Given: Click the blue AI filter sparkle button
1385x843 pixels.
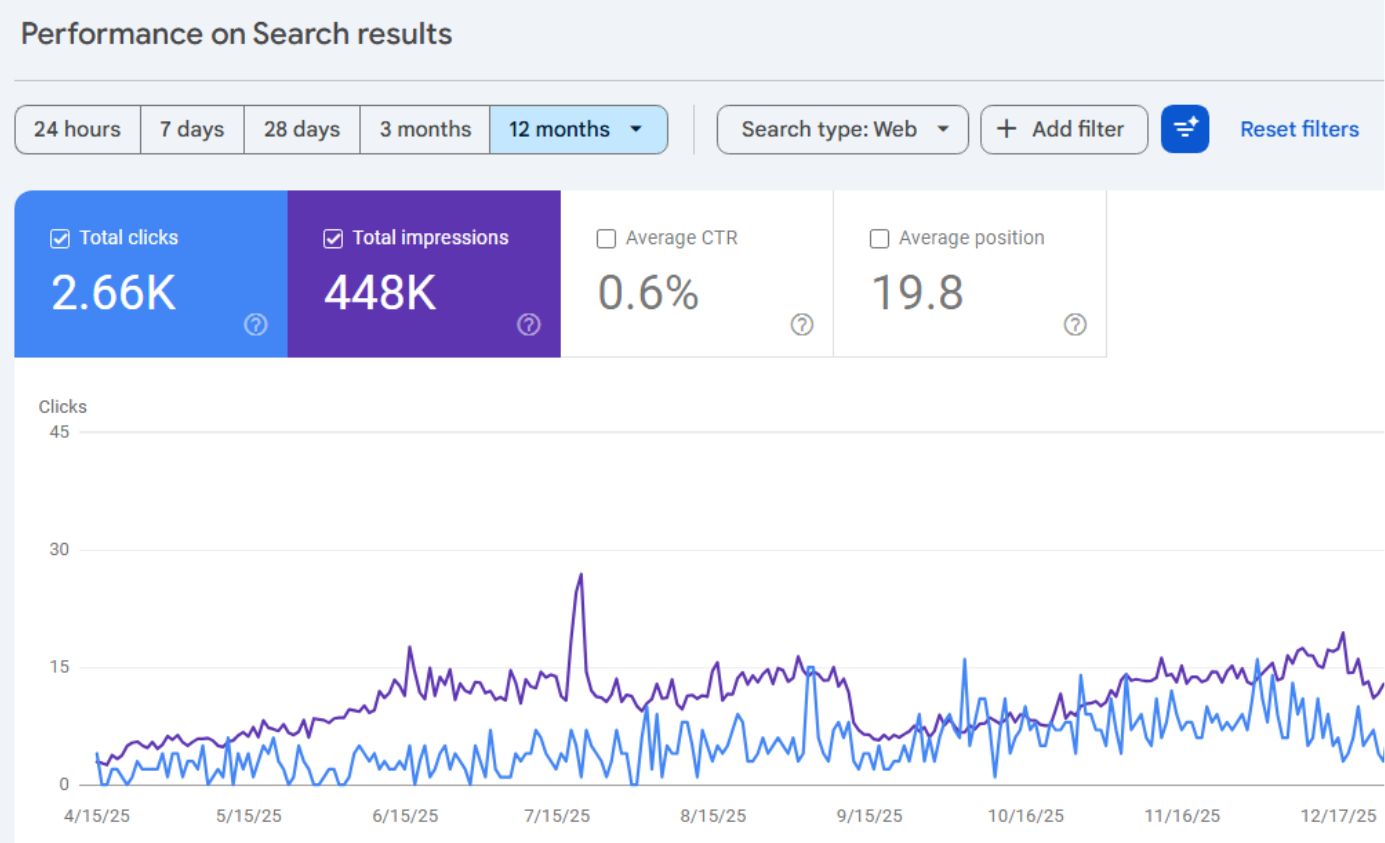Looking at the screenshot, I should [1184, 129].
